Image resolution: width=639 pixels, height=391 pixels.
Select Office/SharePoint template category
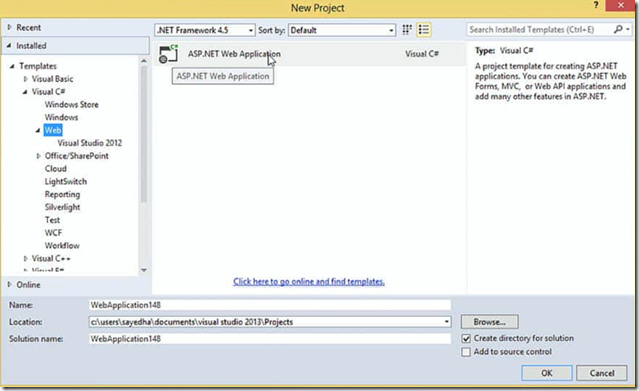[77, 156]
